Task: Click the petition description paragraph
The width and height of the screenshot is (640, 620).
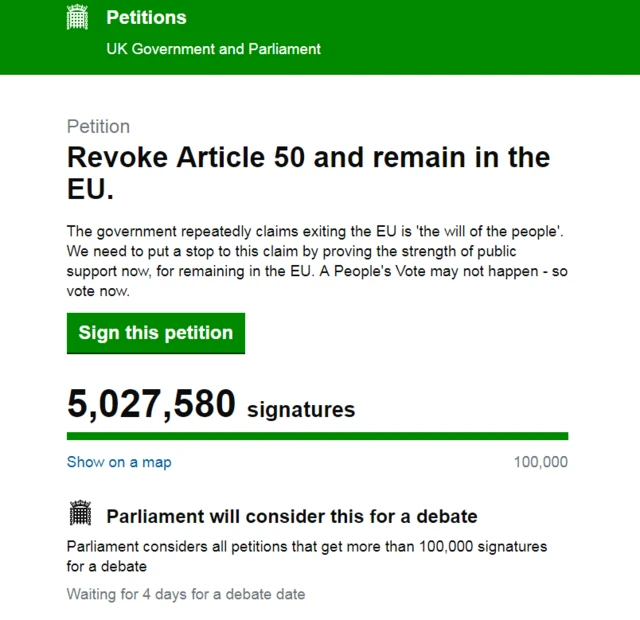Action: (317, 261)
